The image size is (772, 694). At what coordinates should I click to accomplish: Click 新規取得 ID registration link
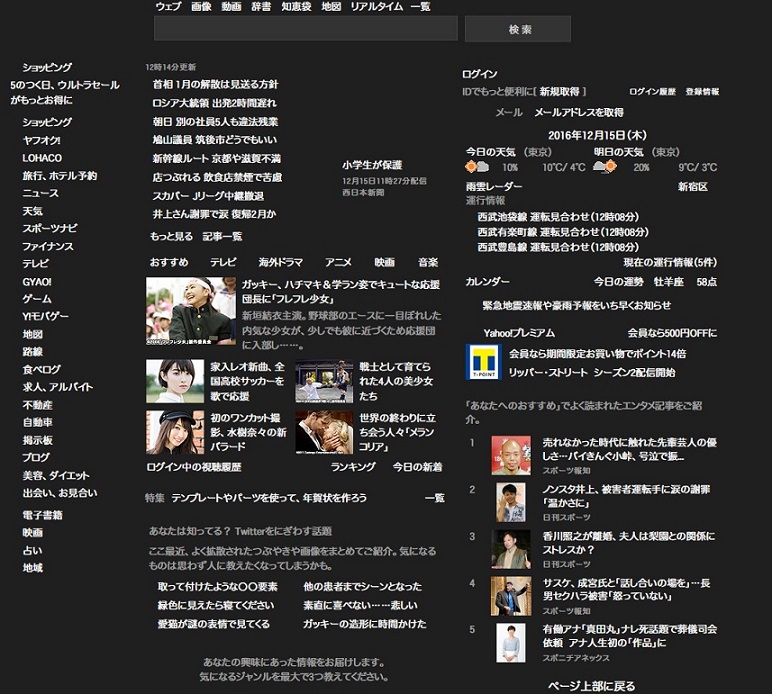click(560, 92)
